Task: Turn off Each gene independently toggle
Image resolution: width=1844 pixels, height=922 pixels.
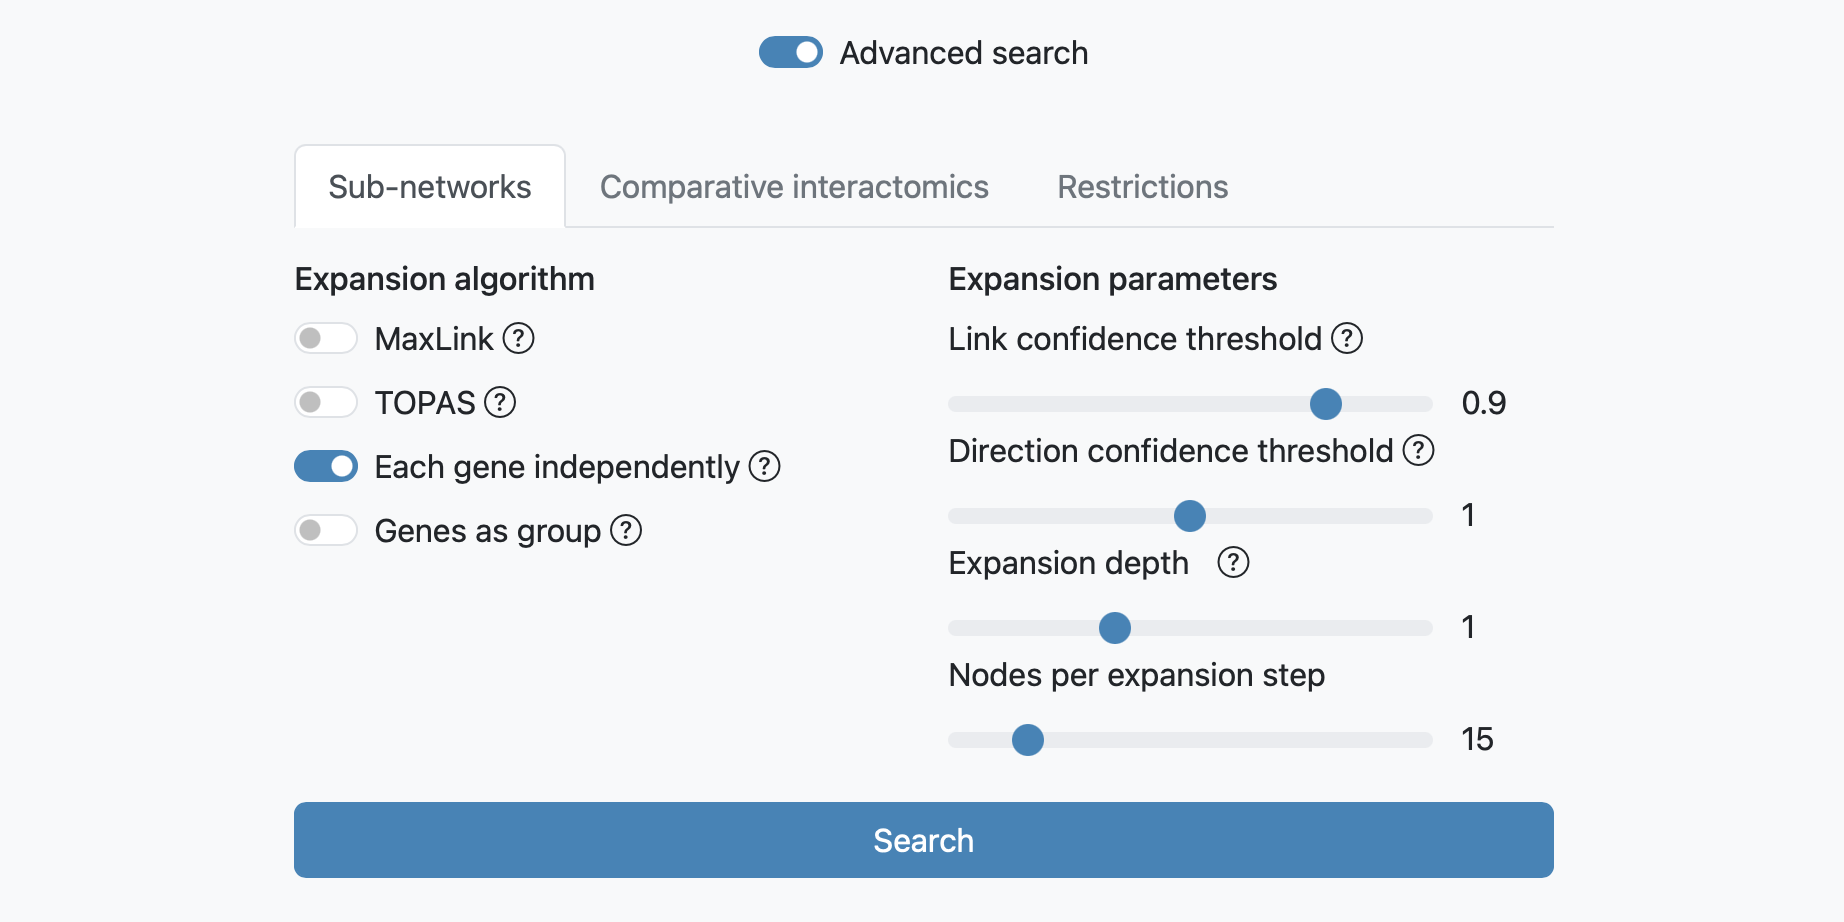Action: [x=326, y=467]
